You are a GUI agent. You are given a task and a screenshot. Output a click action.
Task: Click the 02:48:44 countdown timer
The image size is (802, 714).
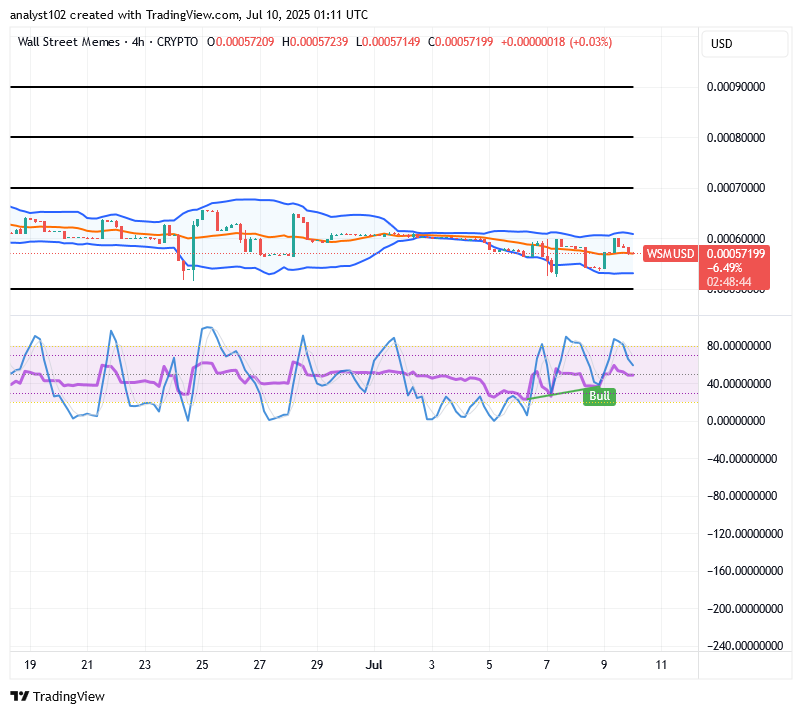point(729,282)
